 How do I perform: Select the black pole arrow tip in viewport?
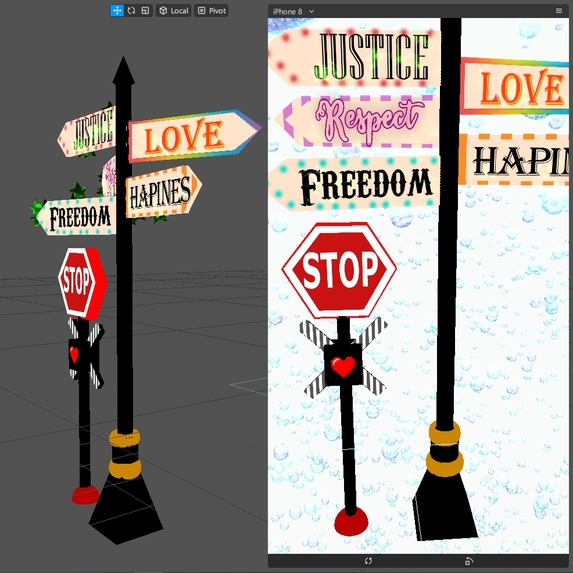pos(124,71)
